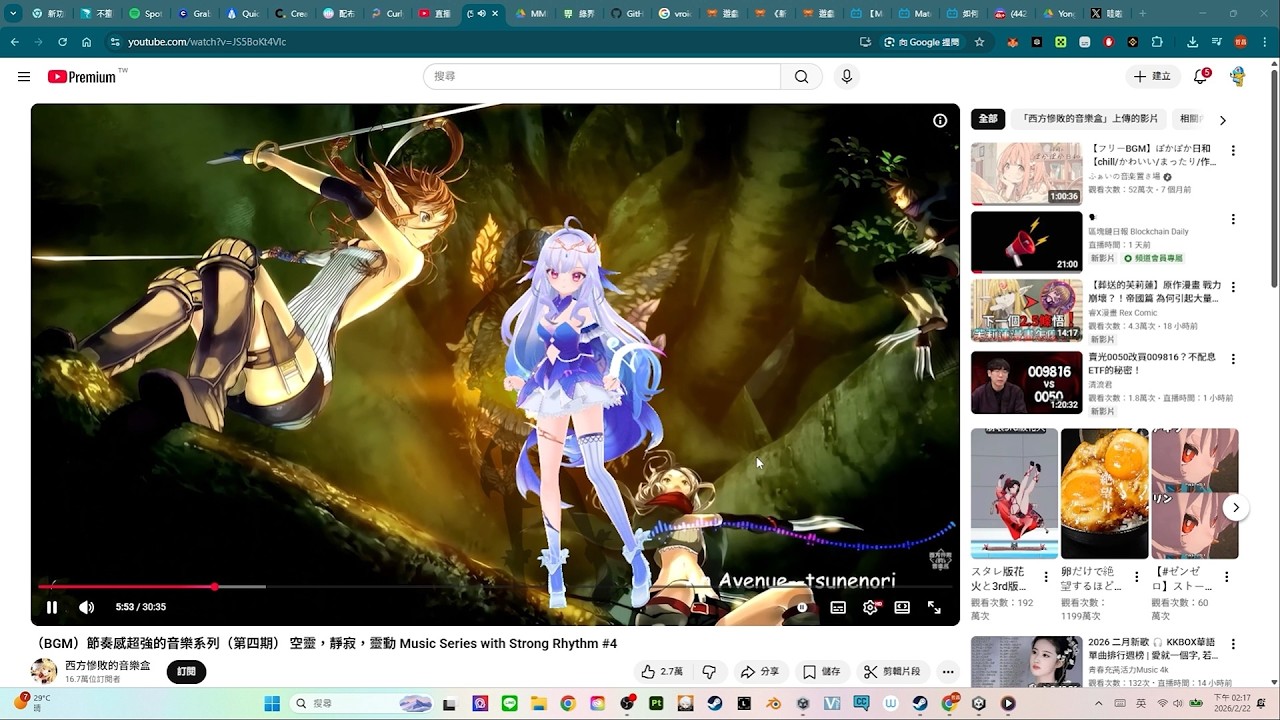Go back in browser history
This screenshot has width=1280, height=720.
14,42
